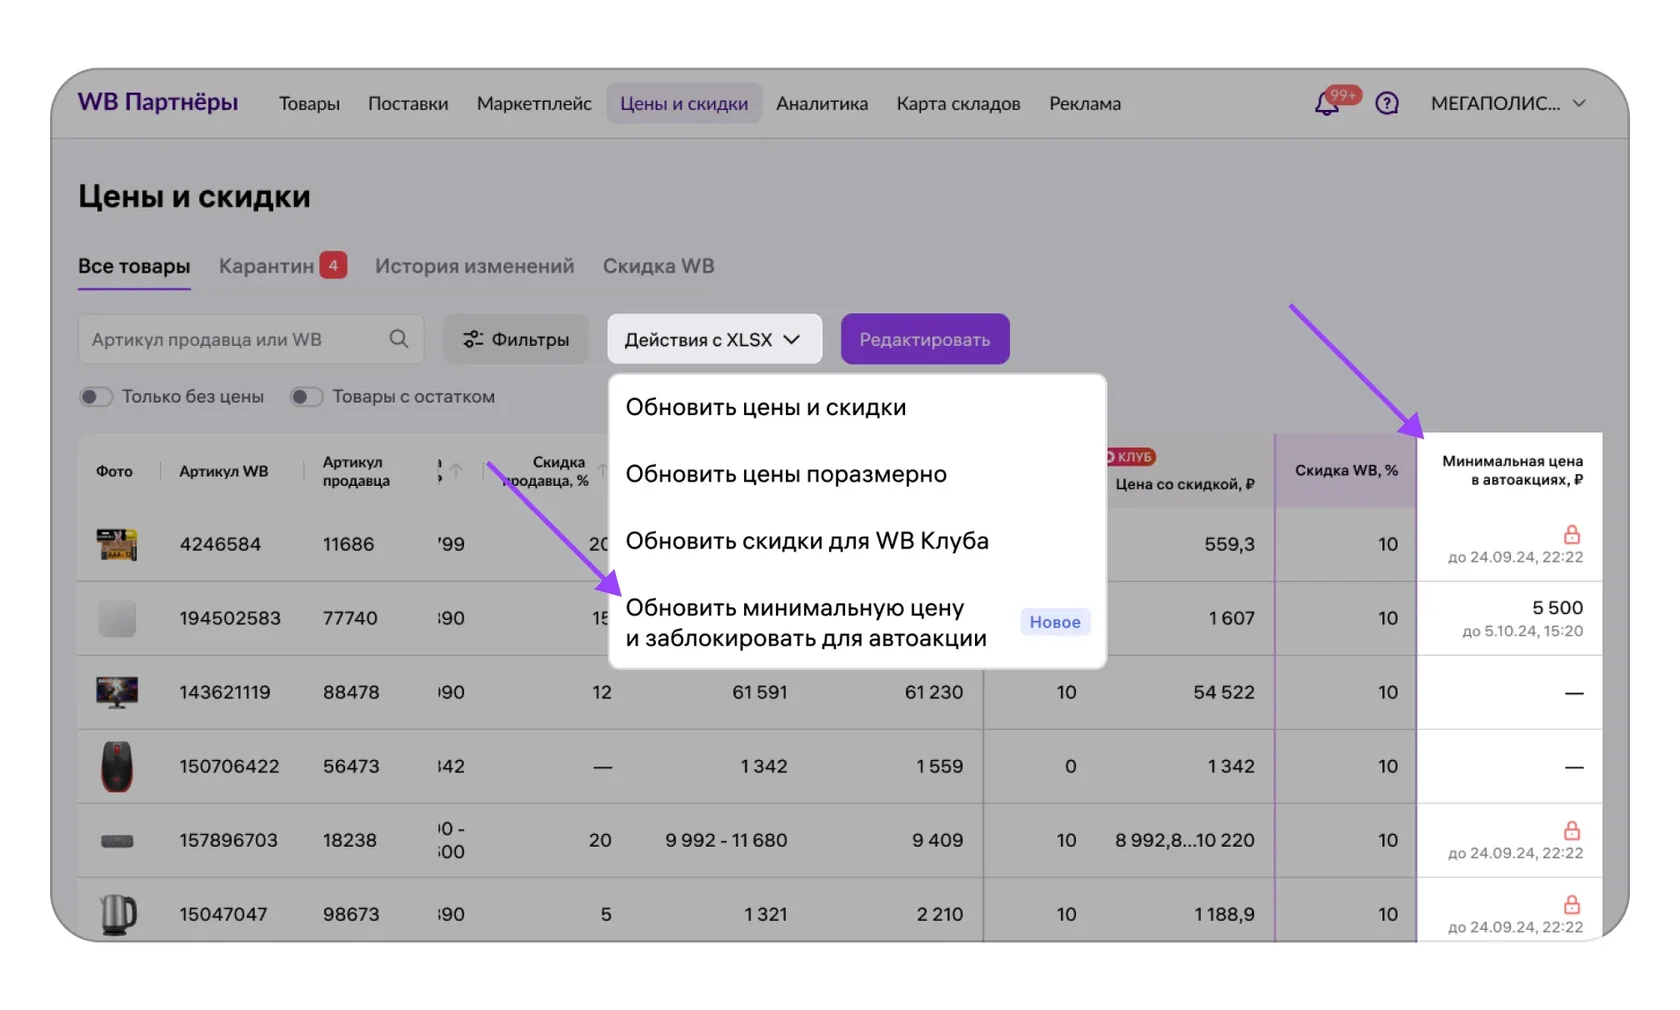
Task: Click minimum price cell '5 500'
Action: point(1557,608)
